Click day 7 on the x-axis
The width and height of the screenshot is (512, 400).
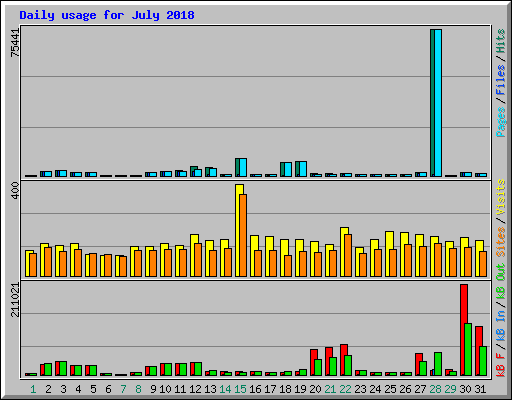[123, 389]
